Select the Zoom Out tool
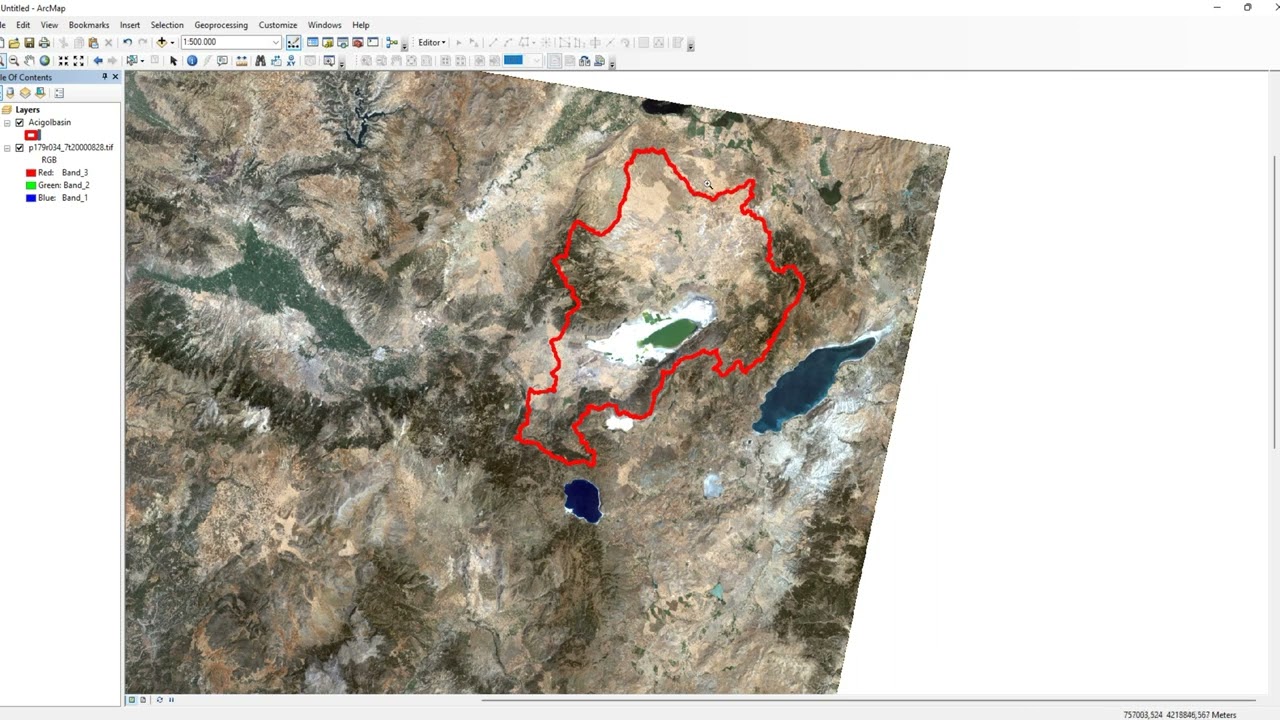The height and width of the screenshot is (720, 1280). point(14,61)
